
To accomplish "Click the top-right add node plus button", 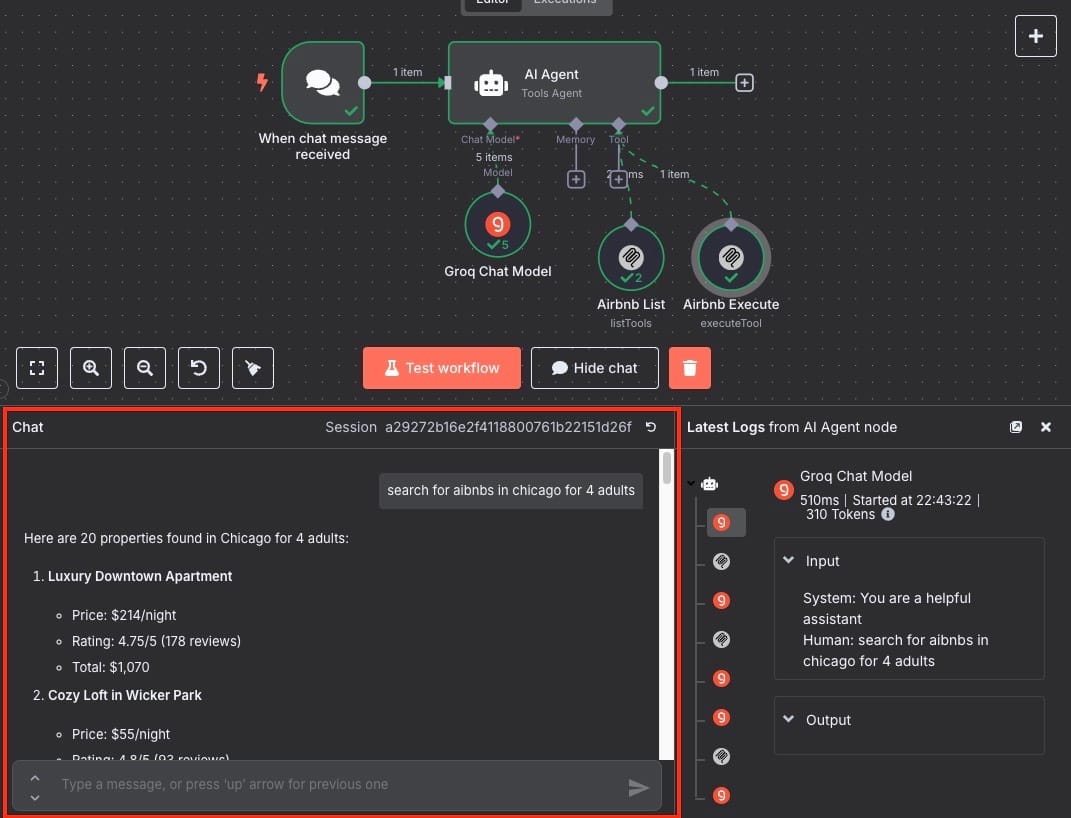I will [1035, 36].
